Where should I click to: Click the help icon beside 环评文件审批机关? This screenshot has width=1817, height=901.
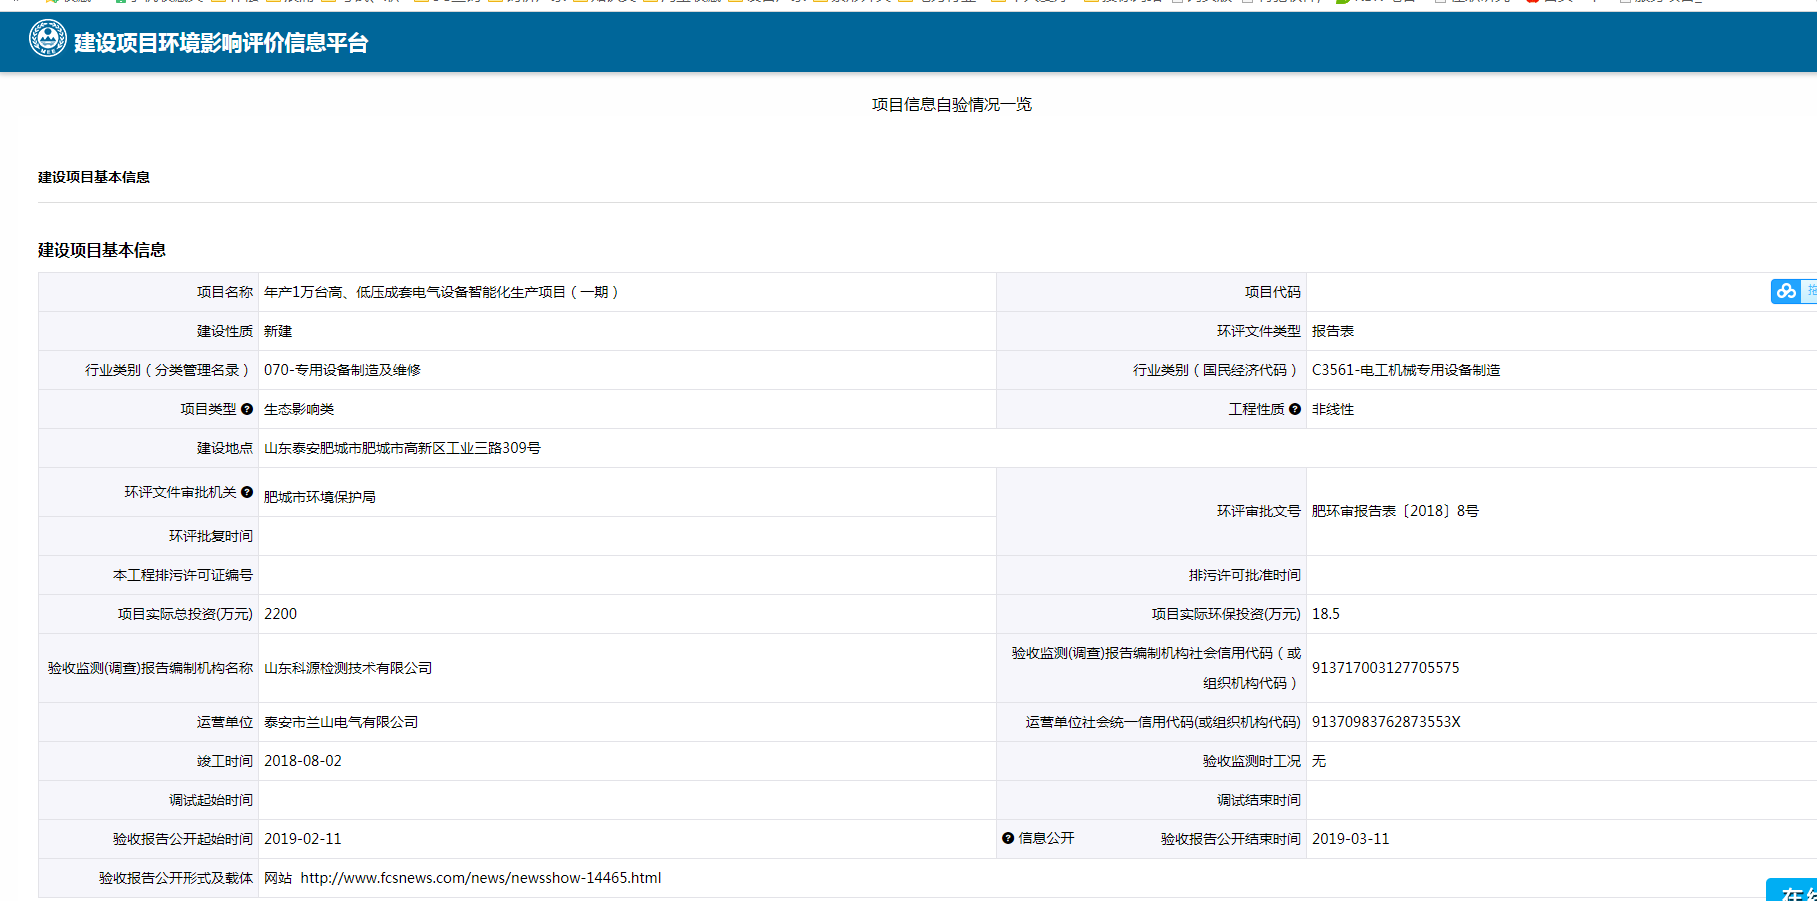pos(247,492)
